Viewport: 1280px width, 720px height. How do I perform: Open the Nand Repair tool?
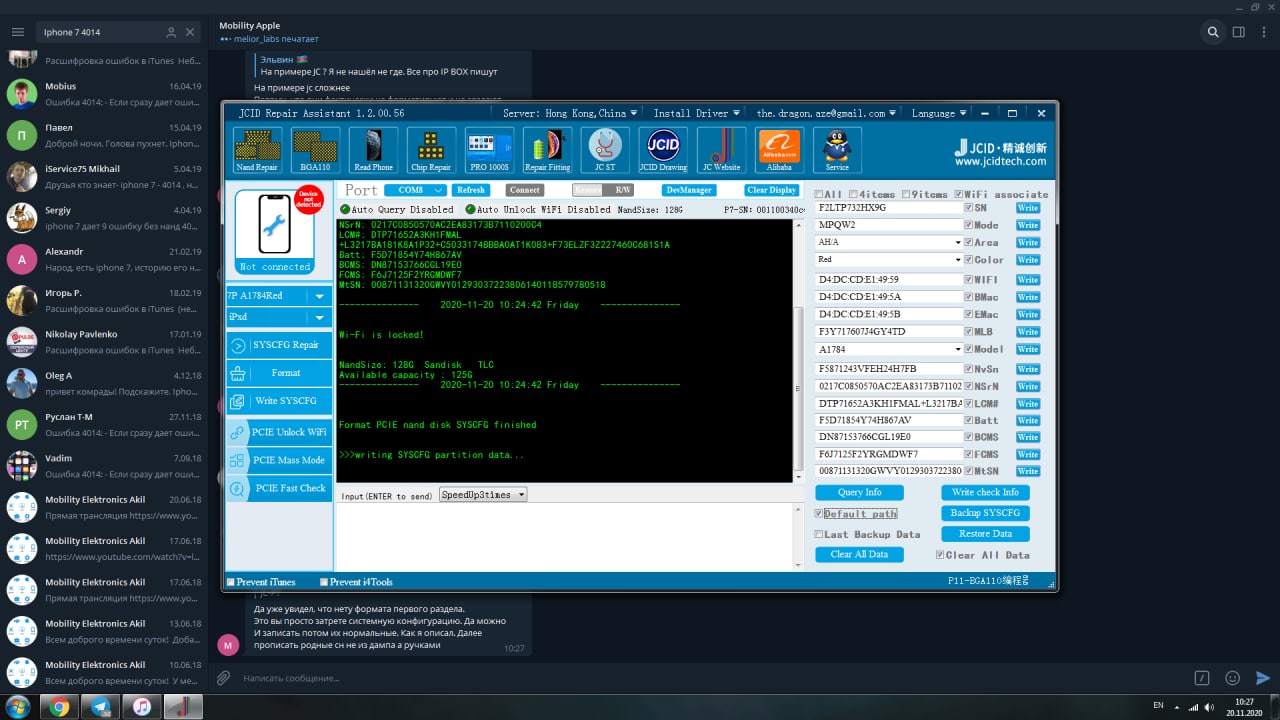point(256,150)
